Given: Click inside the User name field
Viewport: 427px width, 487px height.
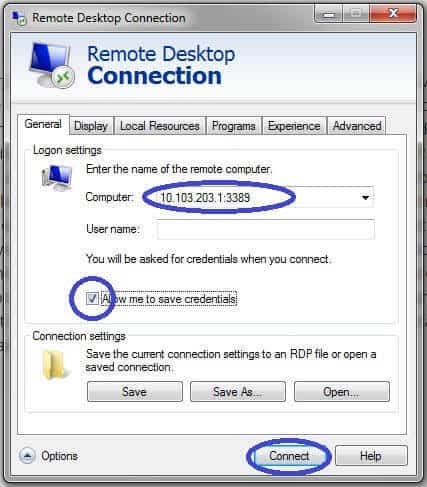Looking at the screenshot, I should 266,229.
